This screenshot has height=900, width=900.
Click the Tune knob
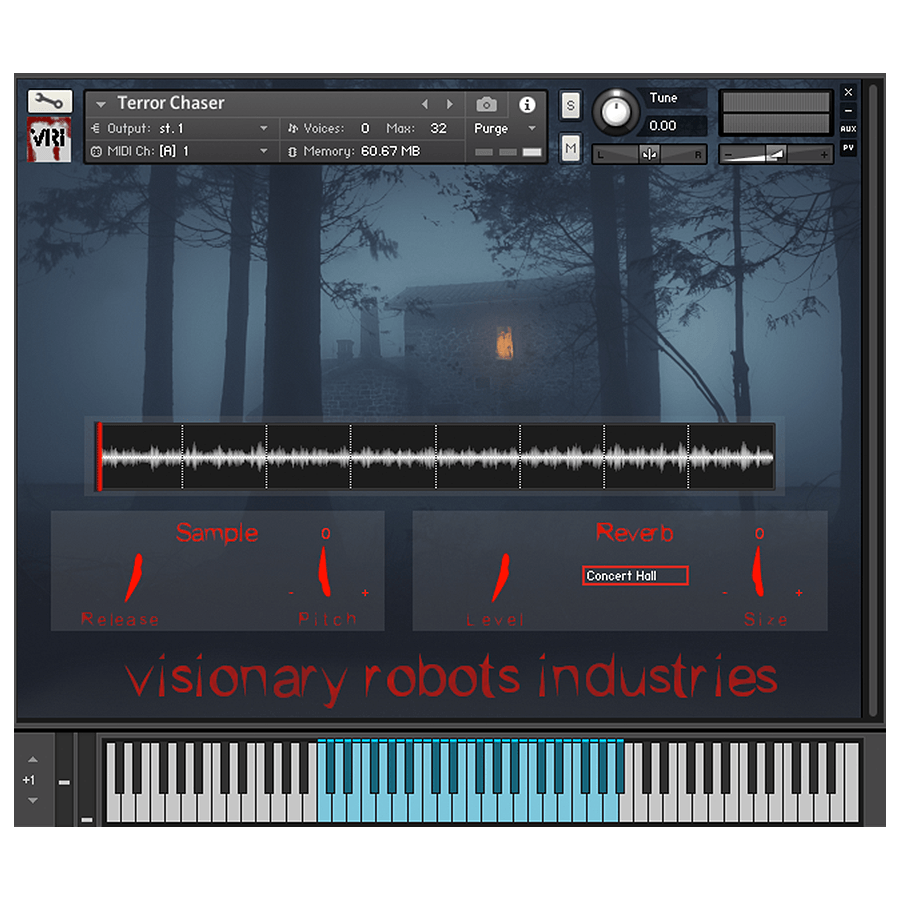point(617,111)
